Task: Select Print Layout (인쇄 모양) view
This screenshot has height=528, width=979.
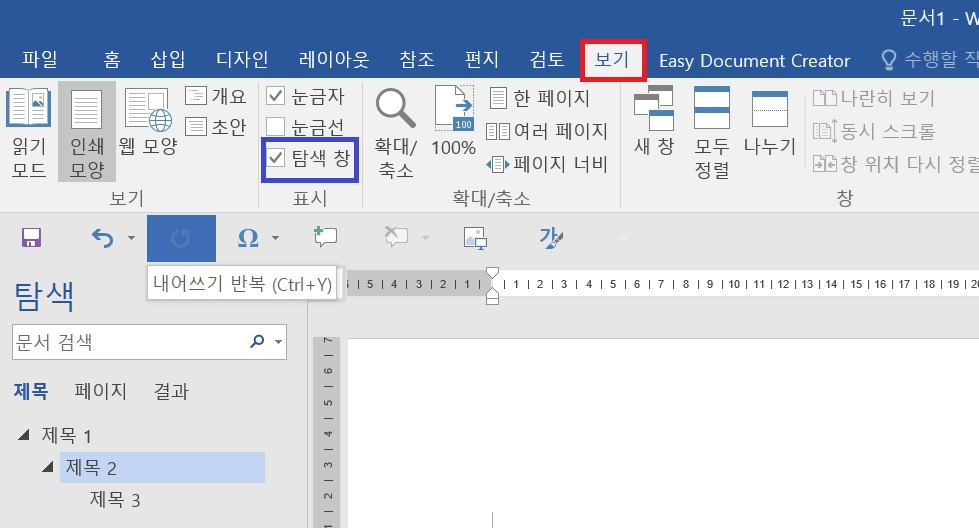Action: click(x=87, y=132)
